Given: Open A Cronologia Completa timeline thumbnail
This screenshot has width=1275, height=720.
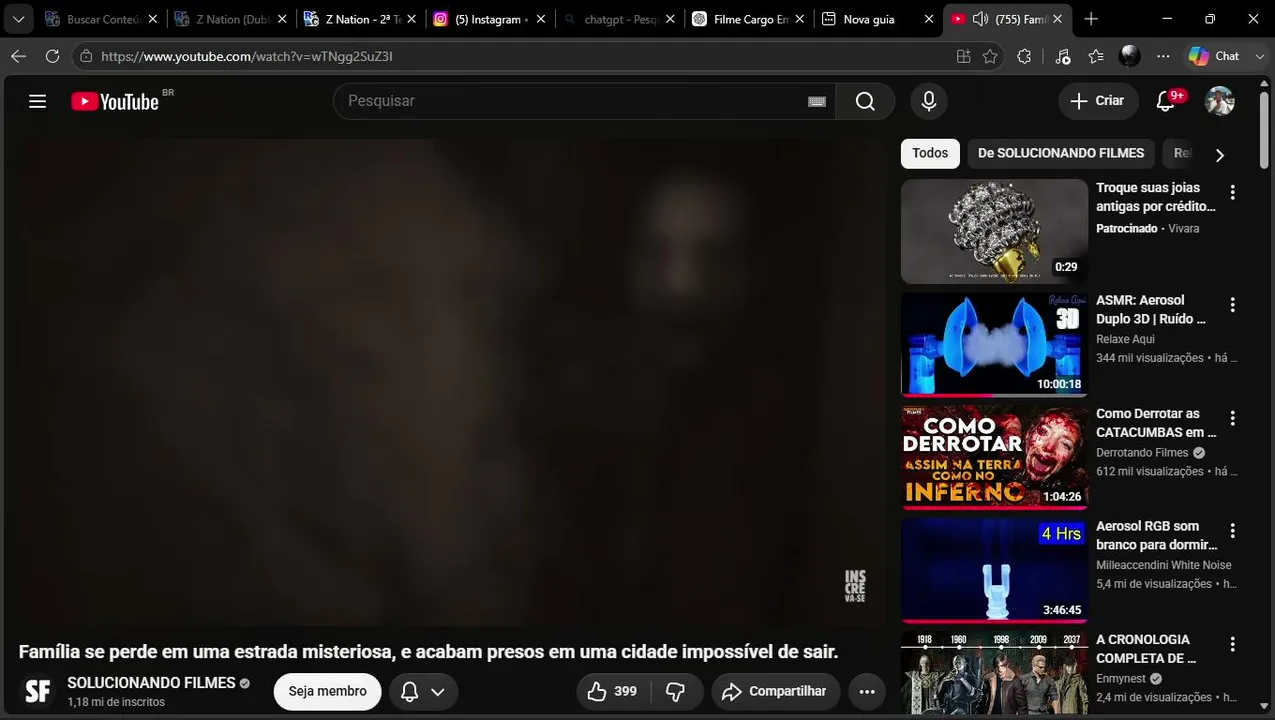Looking at the screenshot, I should [994, 673].
